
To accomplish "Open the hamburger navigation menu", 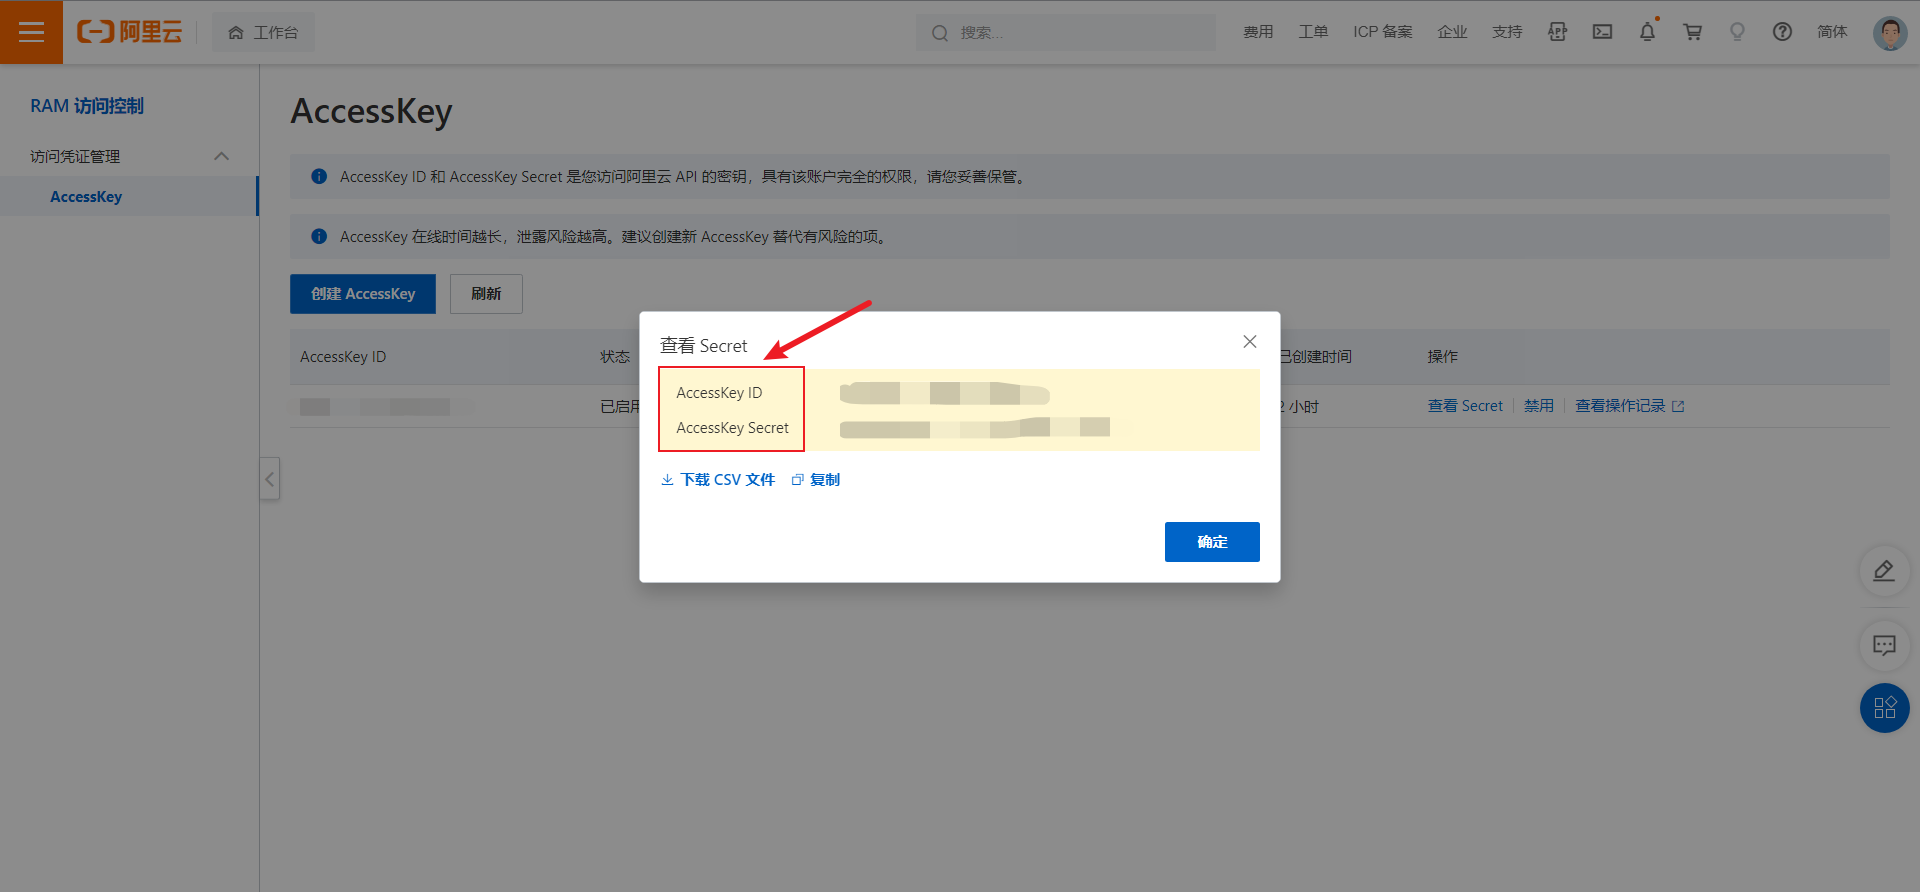I will [x=31, y=32].
